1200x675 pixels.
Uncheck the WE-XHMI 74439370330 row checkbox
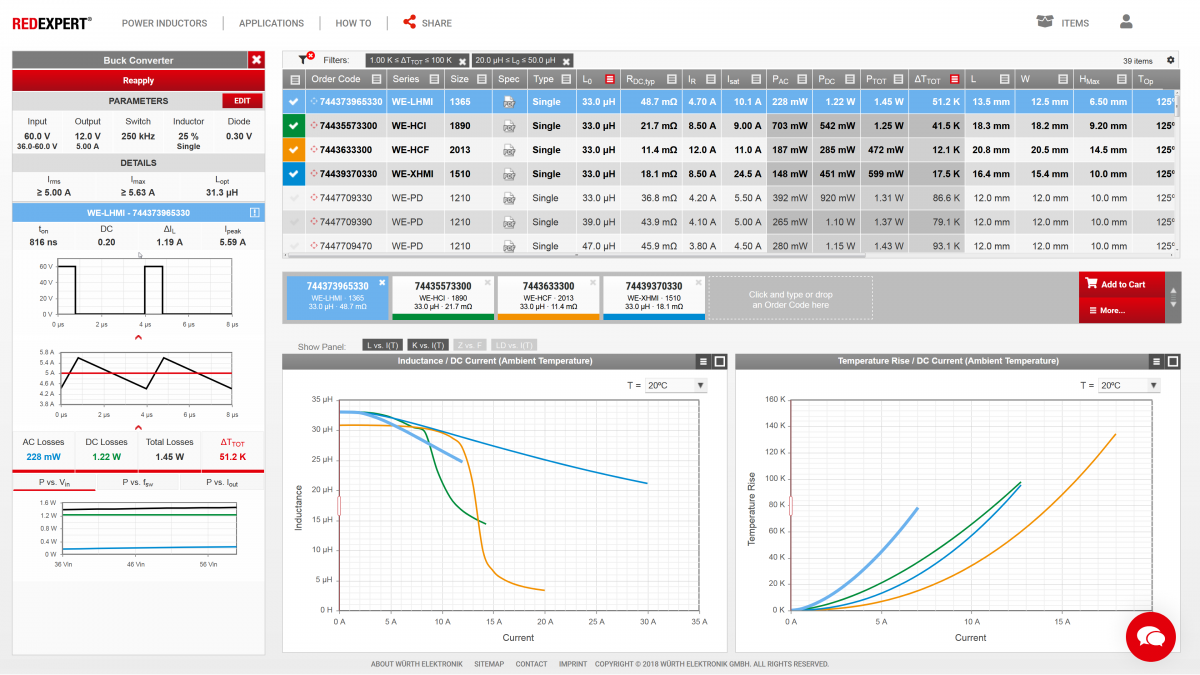click(293, 174)
